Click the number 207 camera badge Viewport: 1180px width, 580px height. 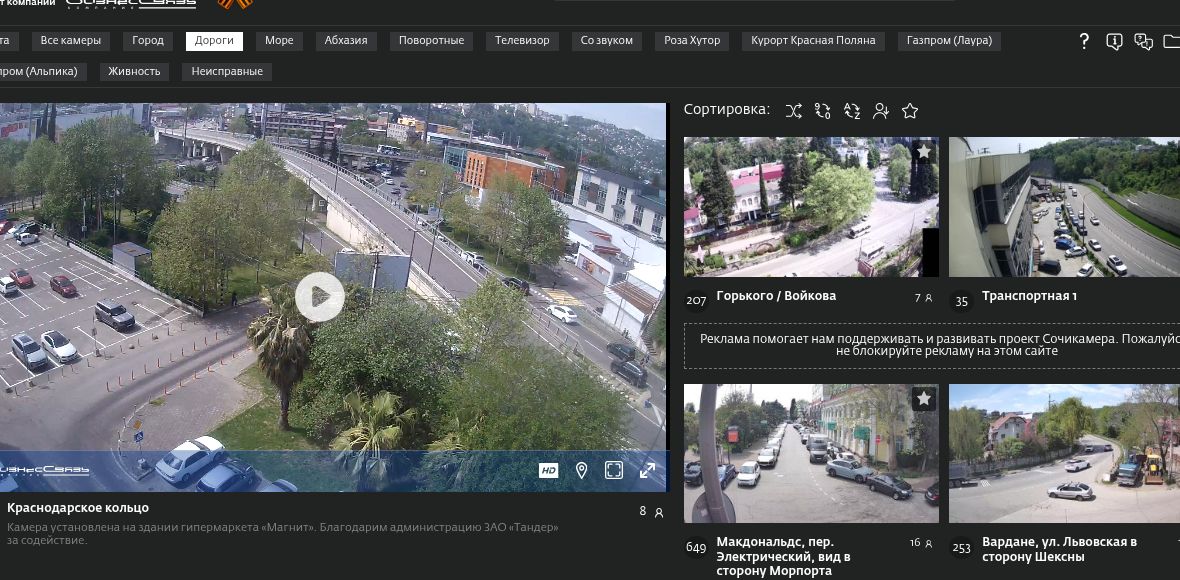pyautogui.click(x=696, y=301)
